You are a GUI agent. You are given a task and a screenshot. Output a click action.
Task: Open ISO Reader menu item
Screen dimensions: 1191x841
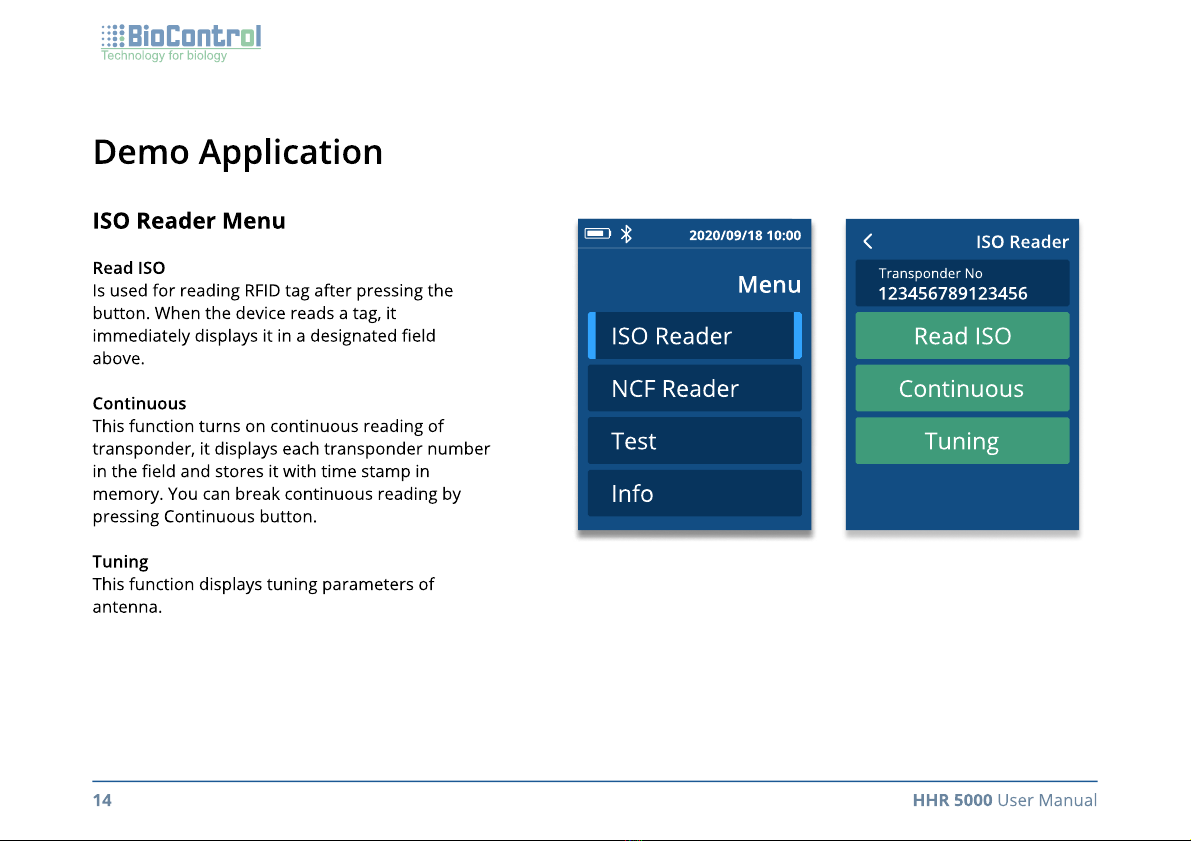pos(694,336)
